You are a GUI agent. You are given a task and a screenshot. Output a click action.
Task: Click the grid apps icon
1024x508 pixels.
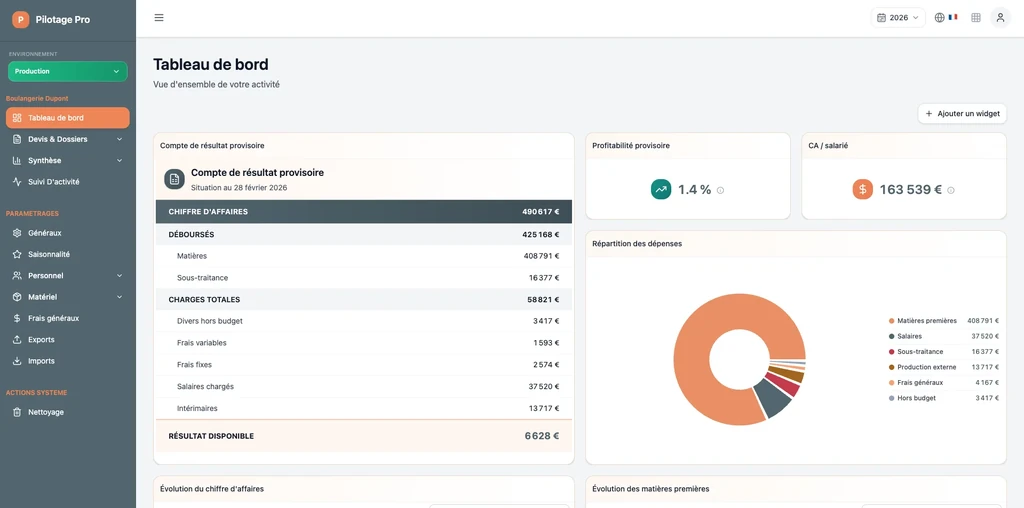tap(976, 18)
